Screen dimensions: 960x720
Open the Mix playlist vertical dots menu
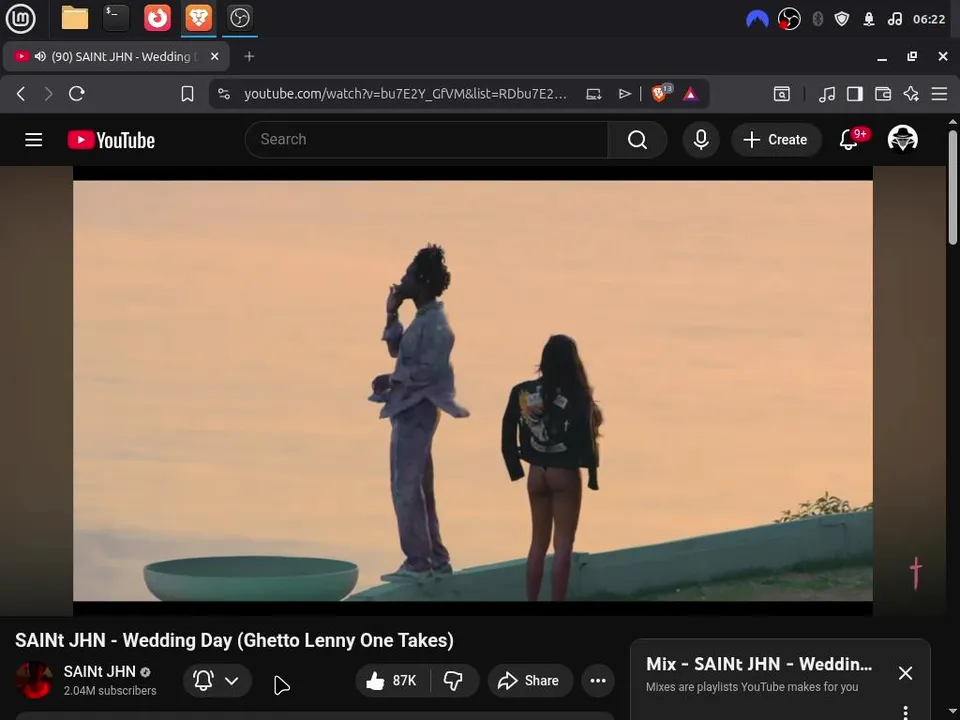click(x=906, y=713)
